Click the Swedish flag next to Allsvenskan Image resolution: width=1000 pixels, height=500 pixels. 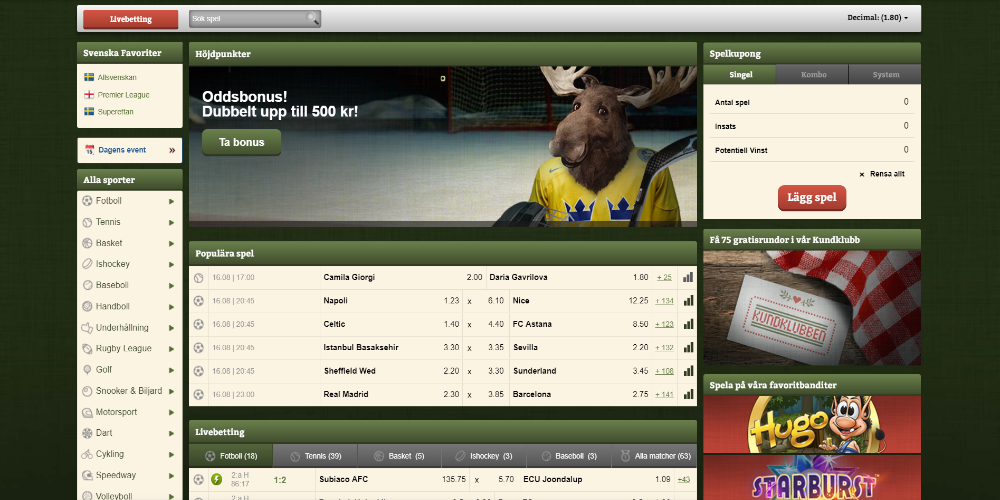[89, 77]
